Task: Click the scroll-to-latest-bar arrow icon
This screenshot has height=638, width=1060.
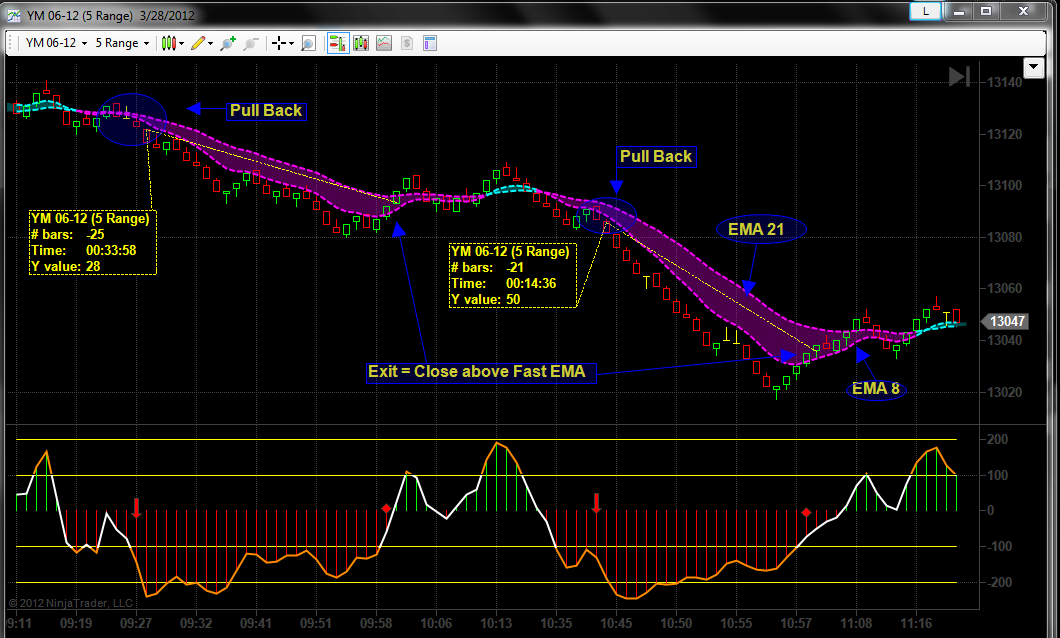Action: (x=959, y=76)
